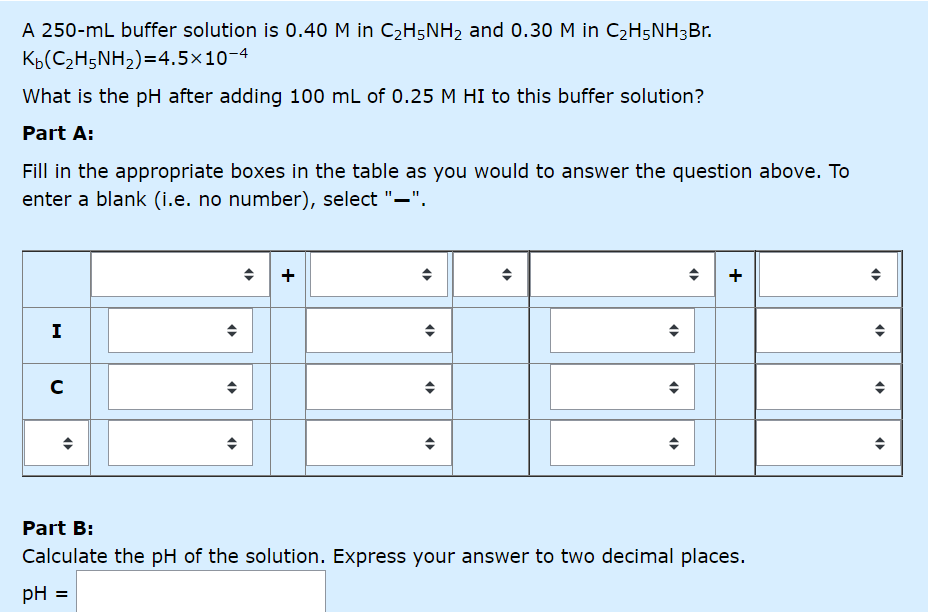Open the final dropdown in the bottom row
Image resolution: width=931 pixels, height=612 pixels.
pyautogui.click(x=827, y=443)
